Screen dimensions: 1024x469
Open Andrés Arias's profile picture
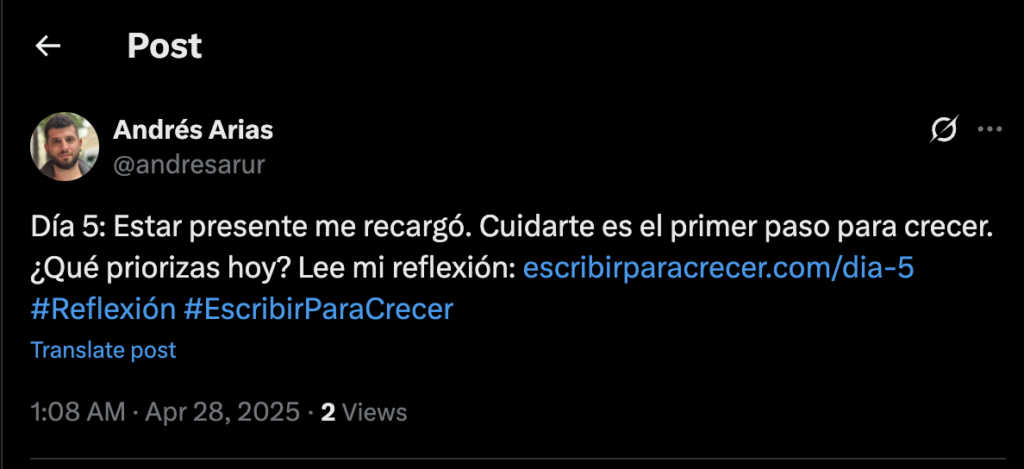pos(65,146)
